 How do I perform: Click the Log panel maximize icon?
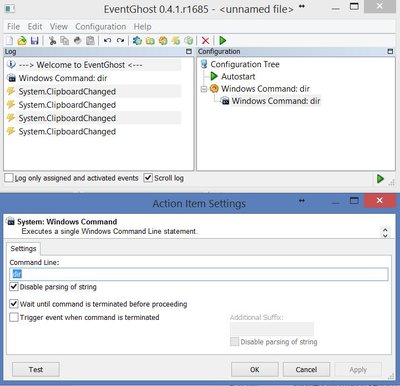(189, 51)
